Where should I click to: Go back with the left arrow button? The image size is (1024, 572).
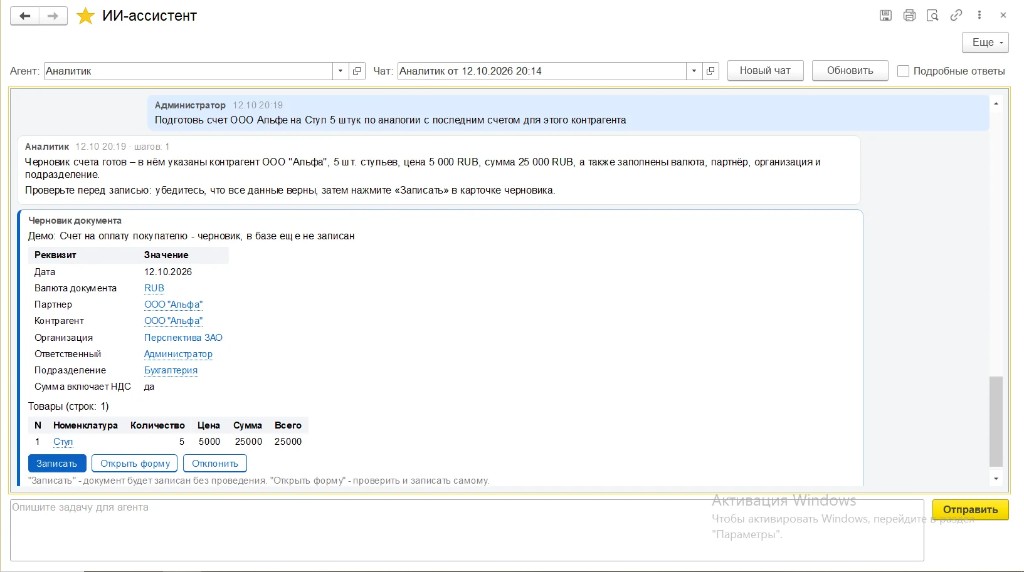25,16
